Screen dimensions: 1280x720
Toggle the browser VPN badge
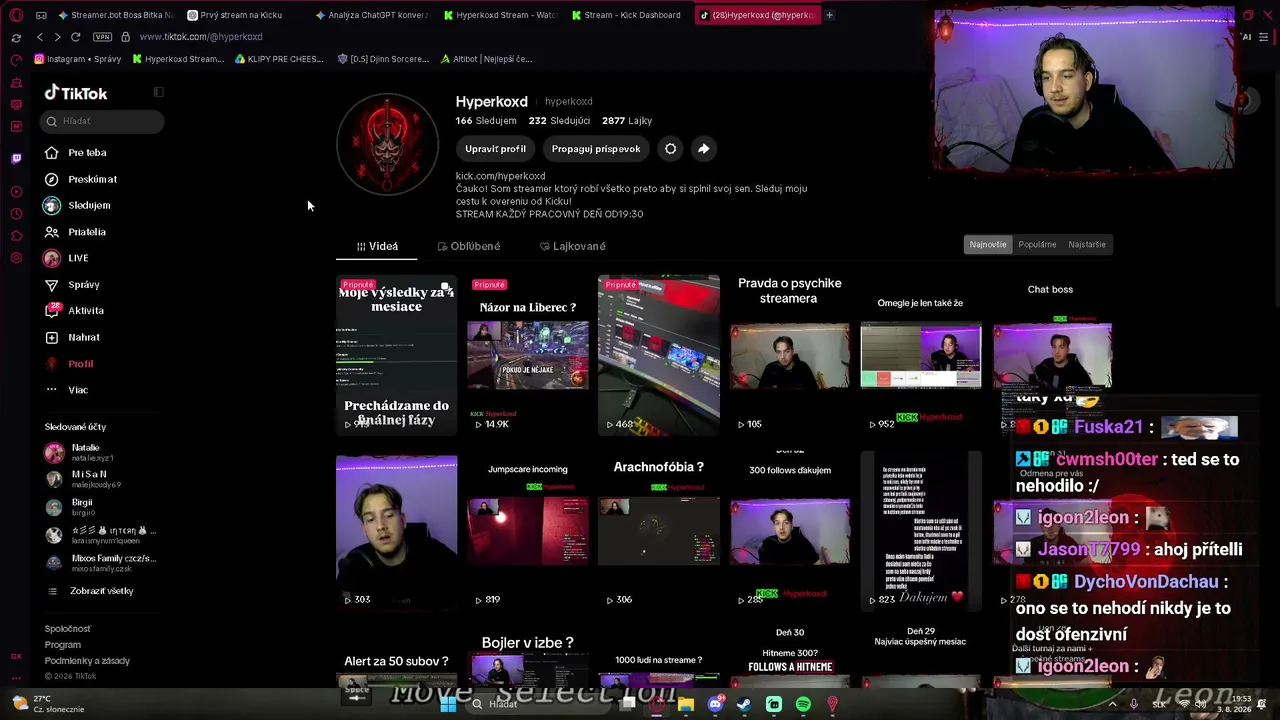point(102,37)
